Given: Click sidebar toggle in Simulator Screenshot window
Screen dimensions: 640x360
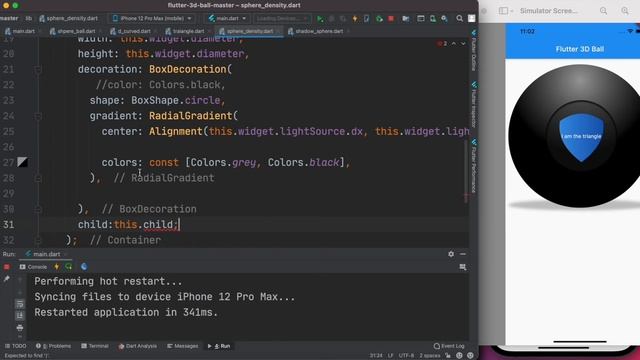Looking at the screenshot, I should 506,11.
